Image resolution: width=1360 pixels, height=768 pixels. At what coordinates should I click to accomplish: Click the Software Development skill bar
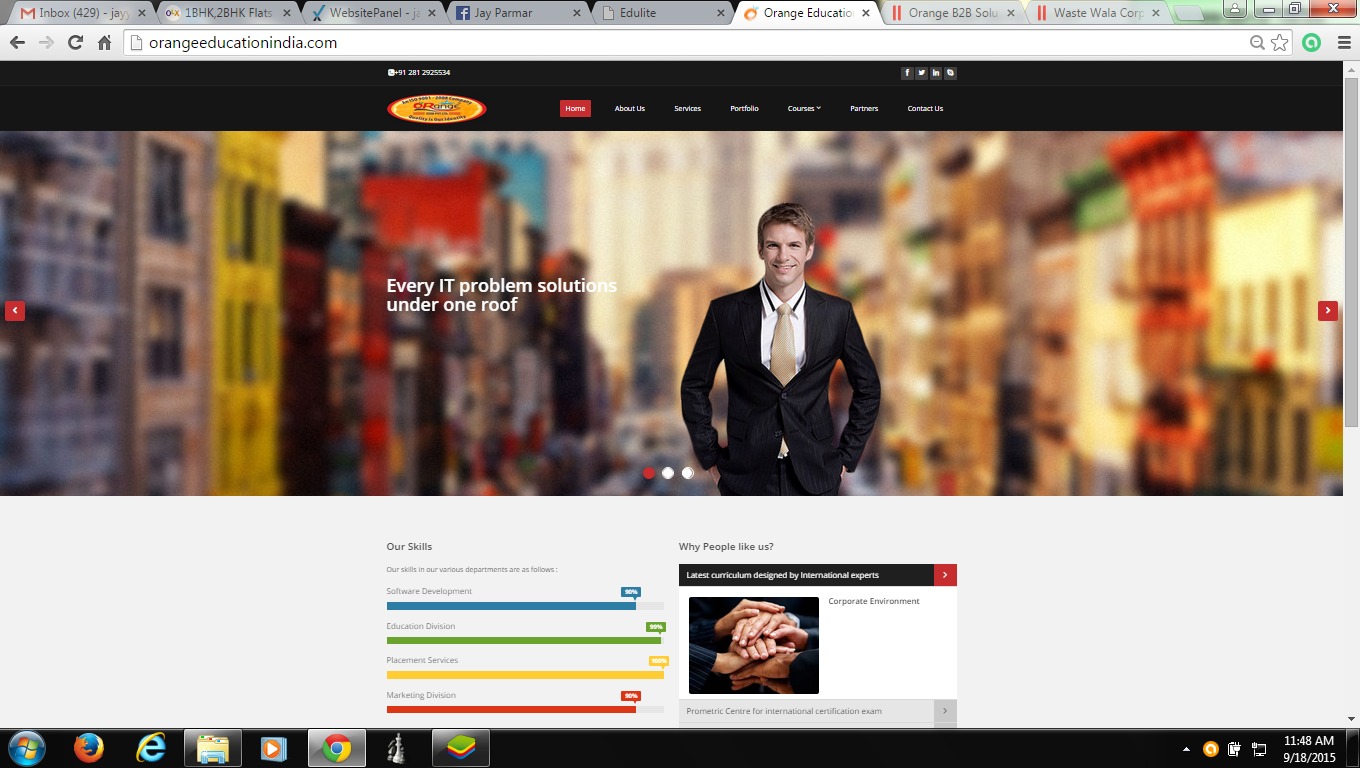click(525, 606)
